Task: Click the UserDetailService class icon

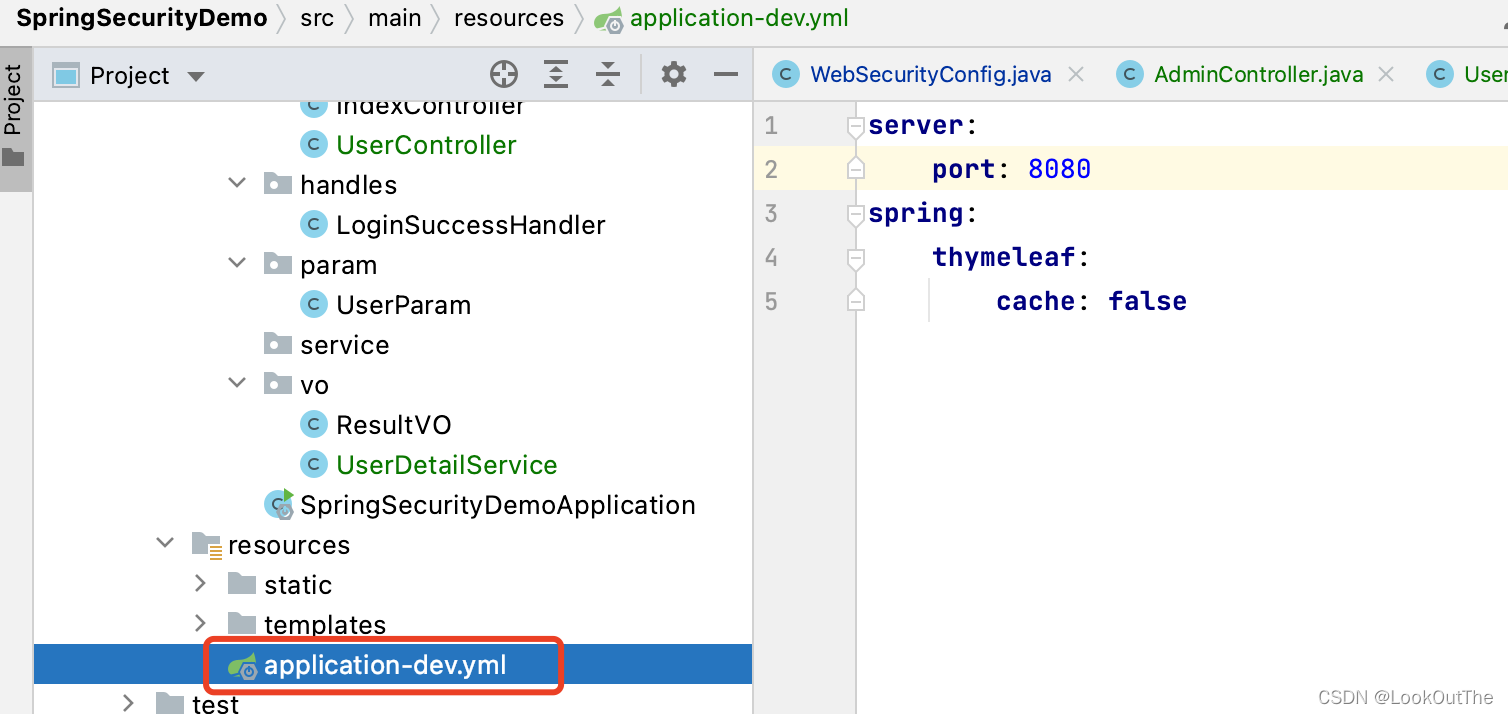Action: pos(314,465)
